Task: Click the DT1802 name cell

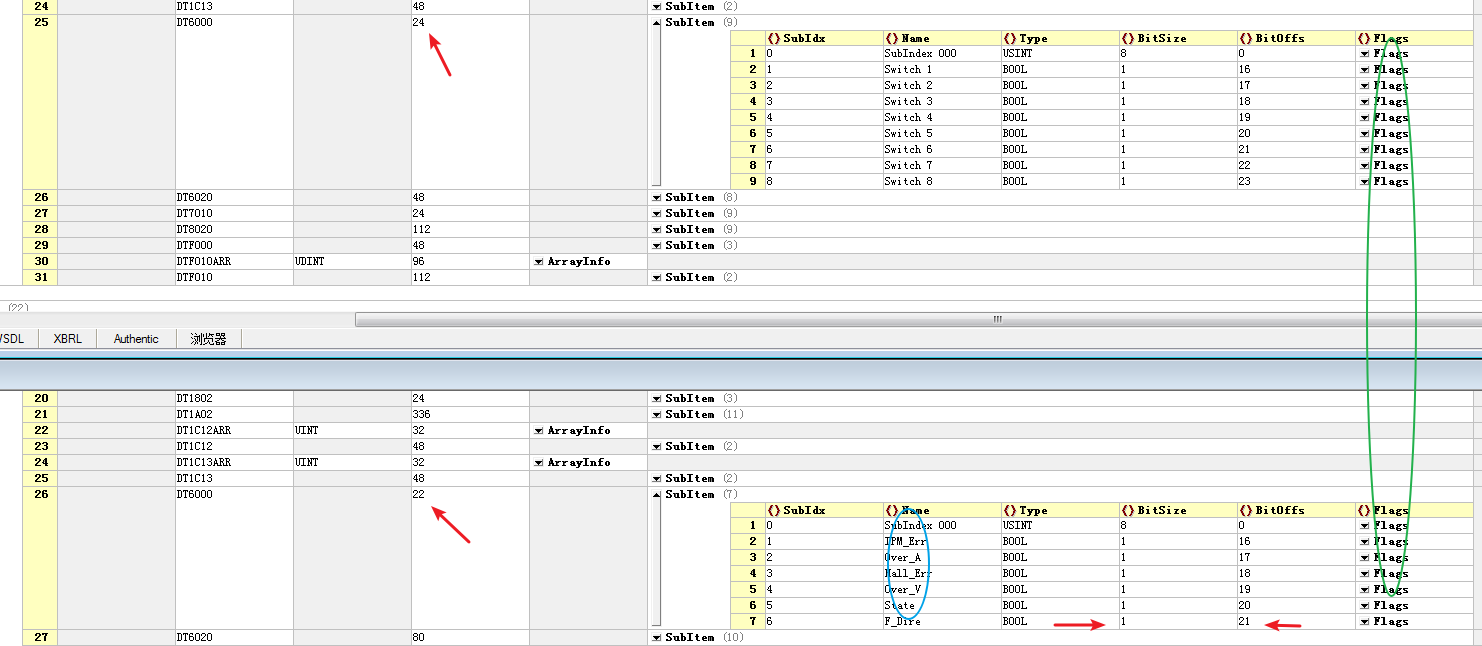Action: [x=234, y=399]
